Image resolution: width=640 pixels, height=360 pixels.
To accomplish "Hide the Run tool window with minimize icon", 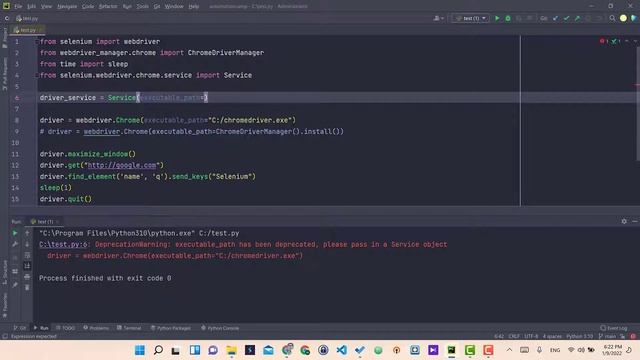I will coord(635,221).
